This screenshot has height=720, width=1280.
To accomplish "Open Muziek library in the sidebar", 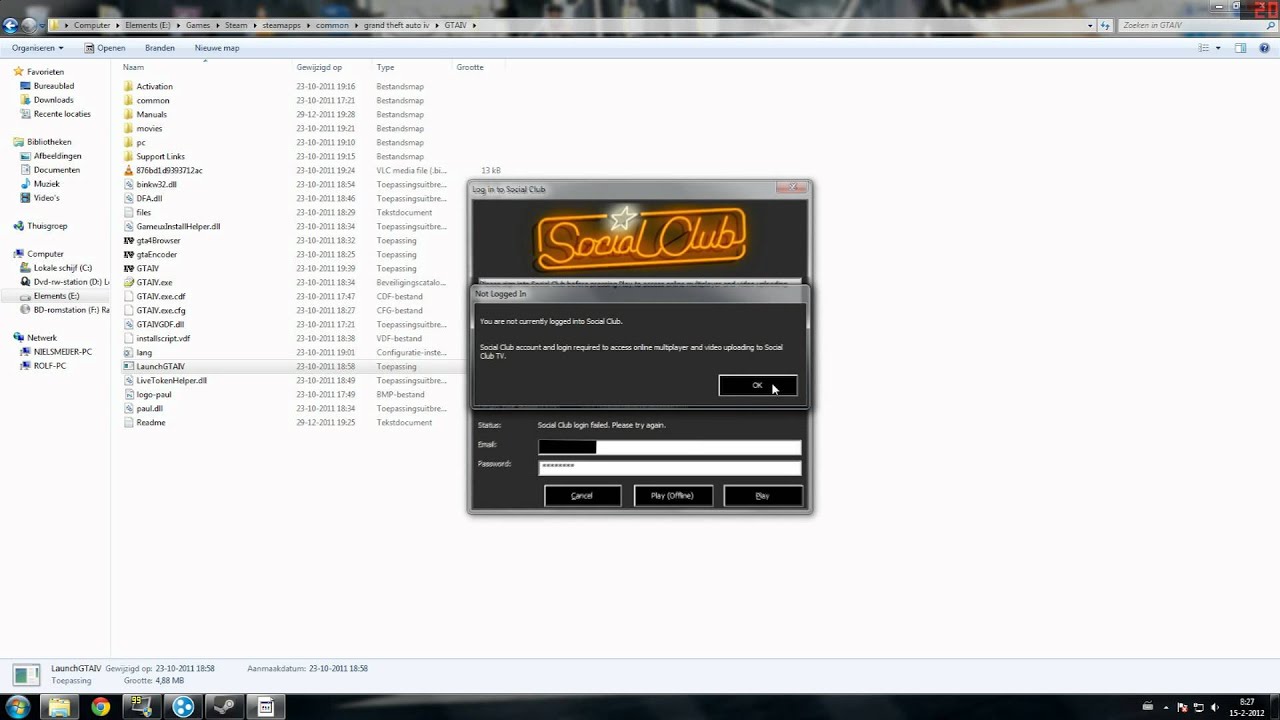I will pos(46,184).
